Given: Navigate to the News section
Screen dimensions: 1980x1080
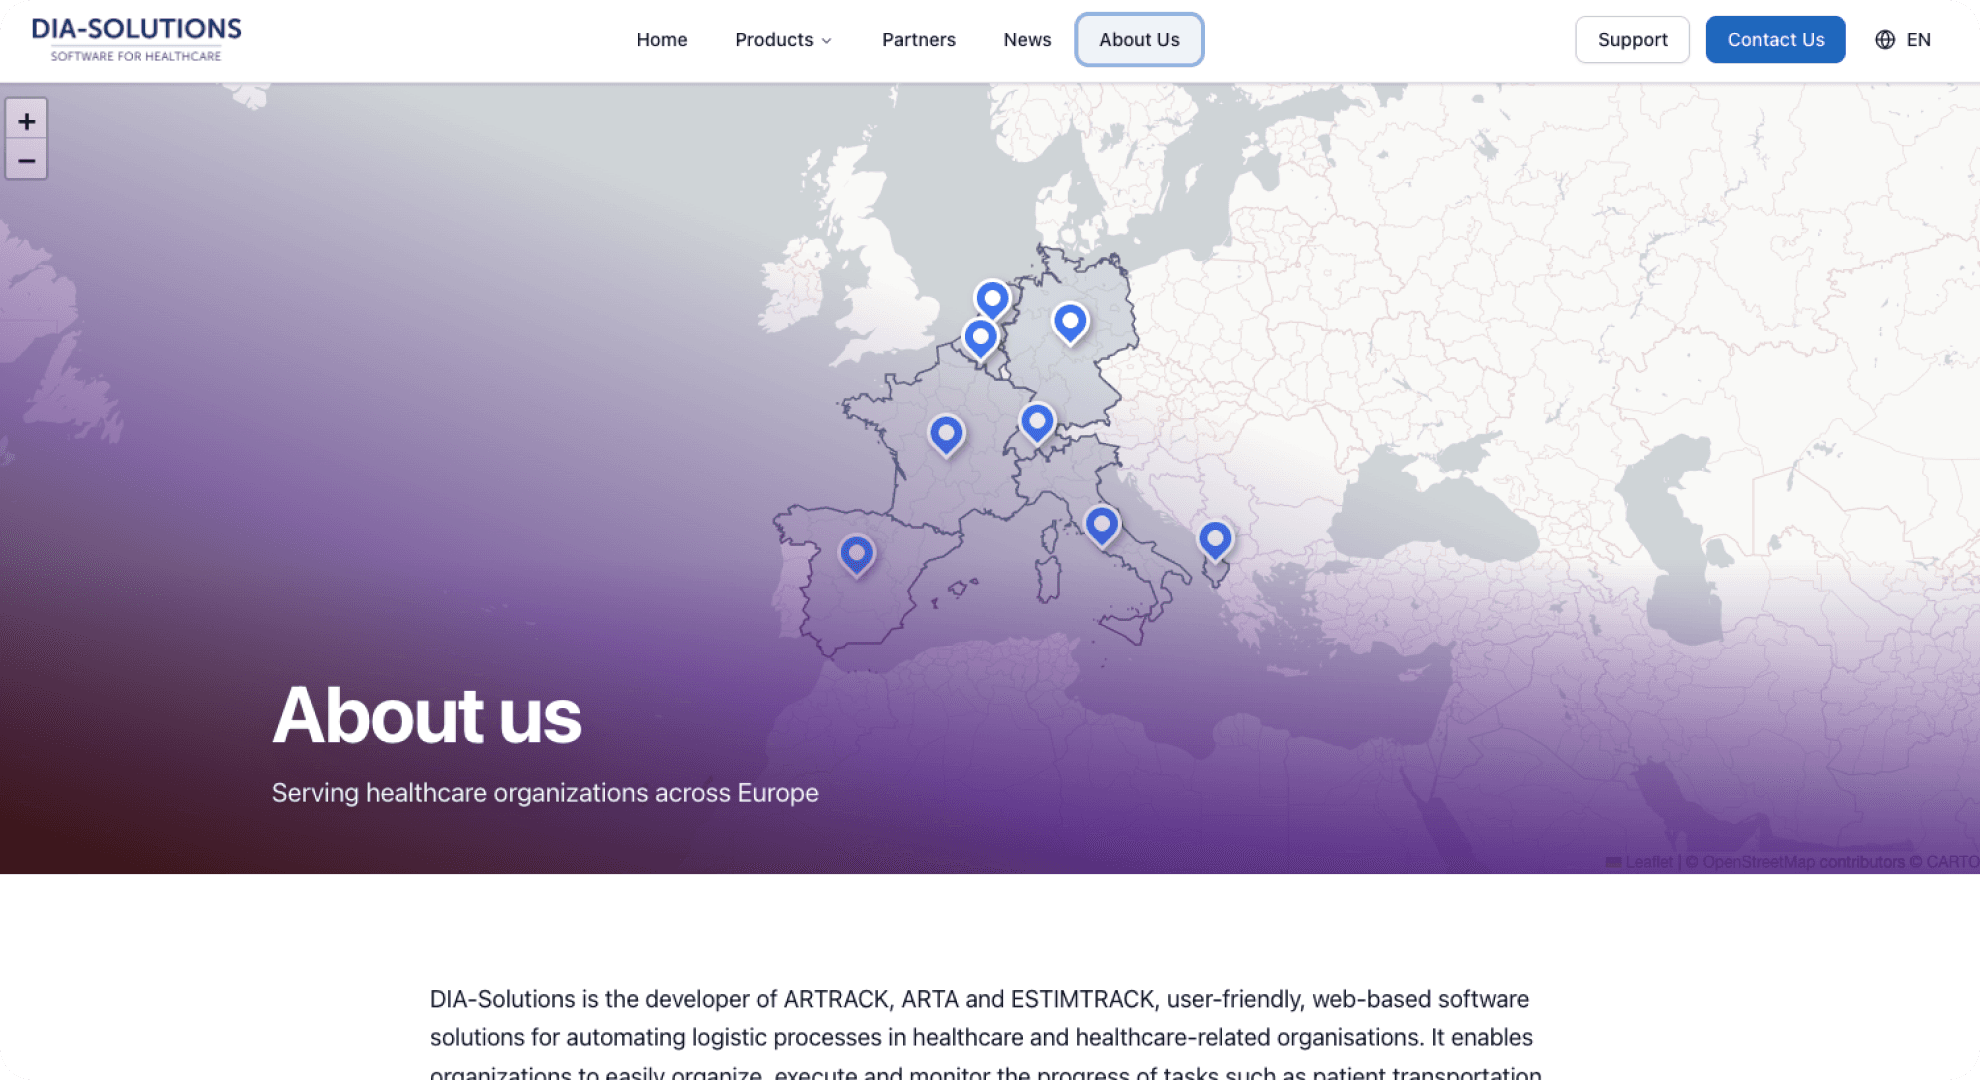Looking at the screenshot, I should (x=1027, y=39).
